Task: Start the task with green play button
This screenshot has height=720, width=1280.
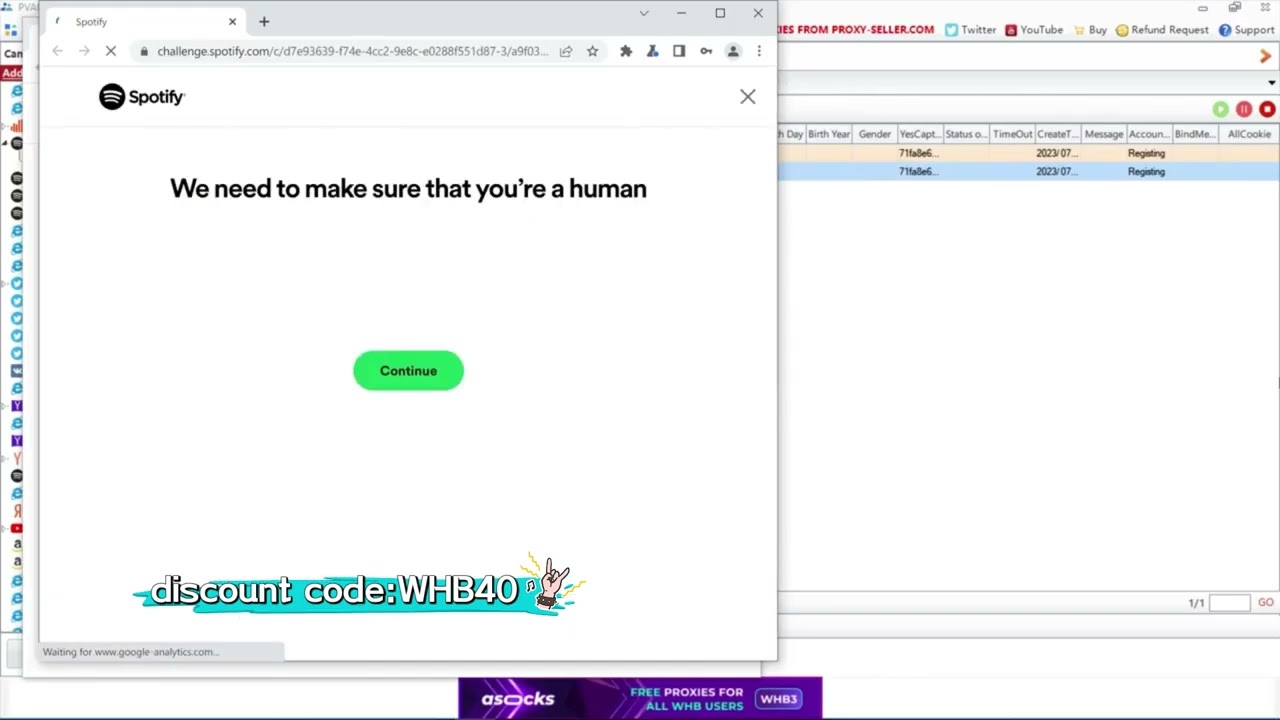Action: [x=1221, y=110]
